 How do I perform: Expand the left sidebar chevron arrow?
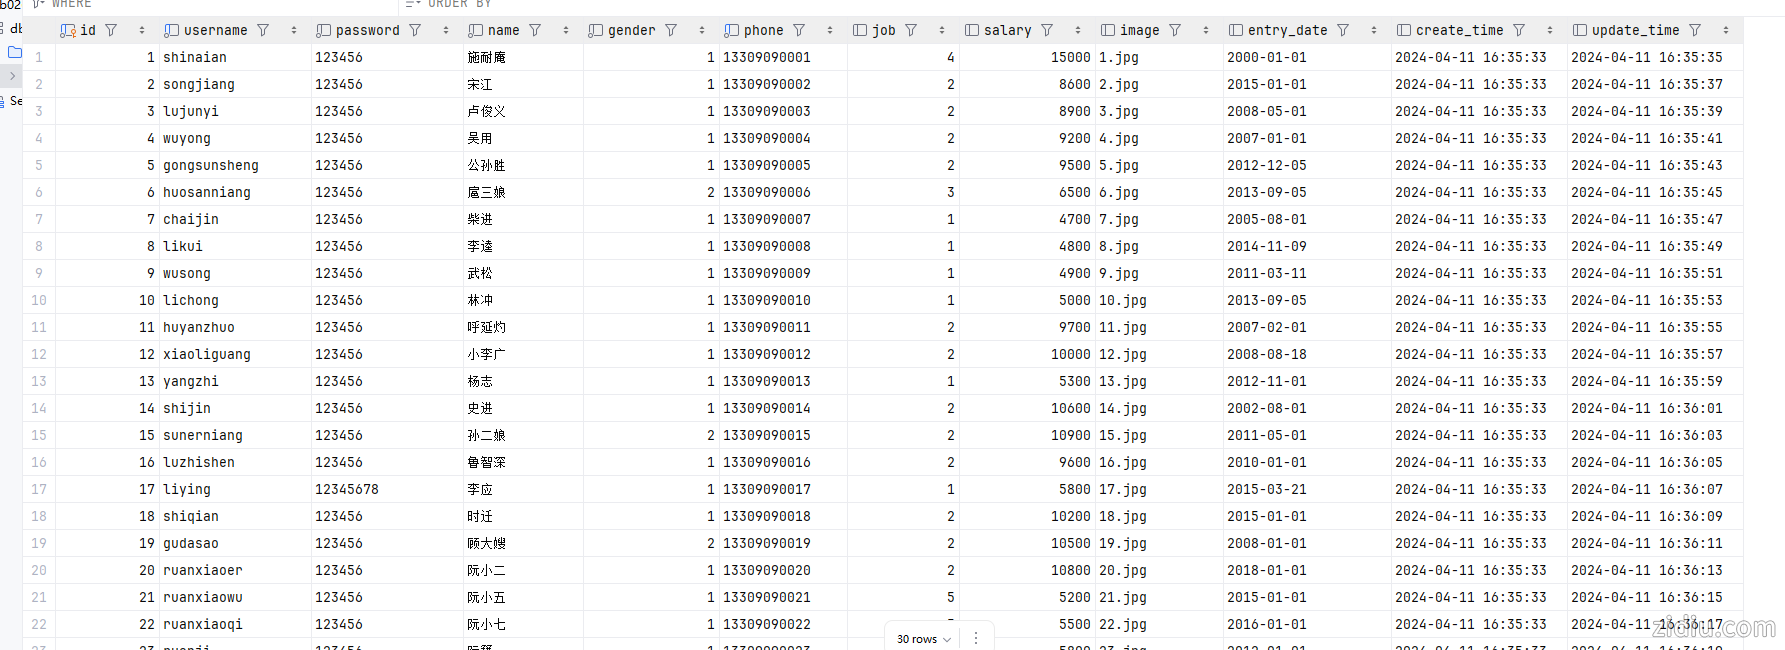(x=12, y=76)
